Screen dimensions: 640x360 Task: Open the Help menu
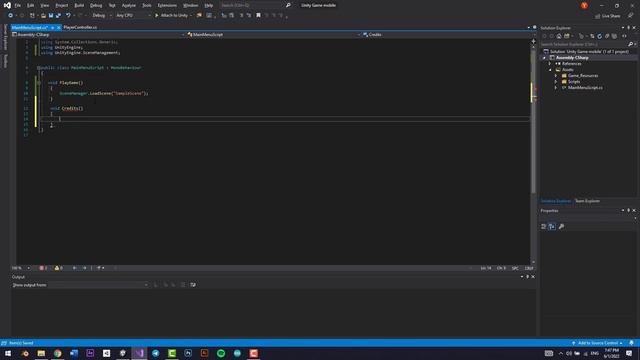(209, 5)
